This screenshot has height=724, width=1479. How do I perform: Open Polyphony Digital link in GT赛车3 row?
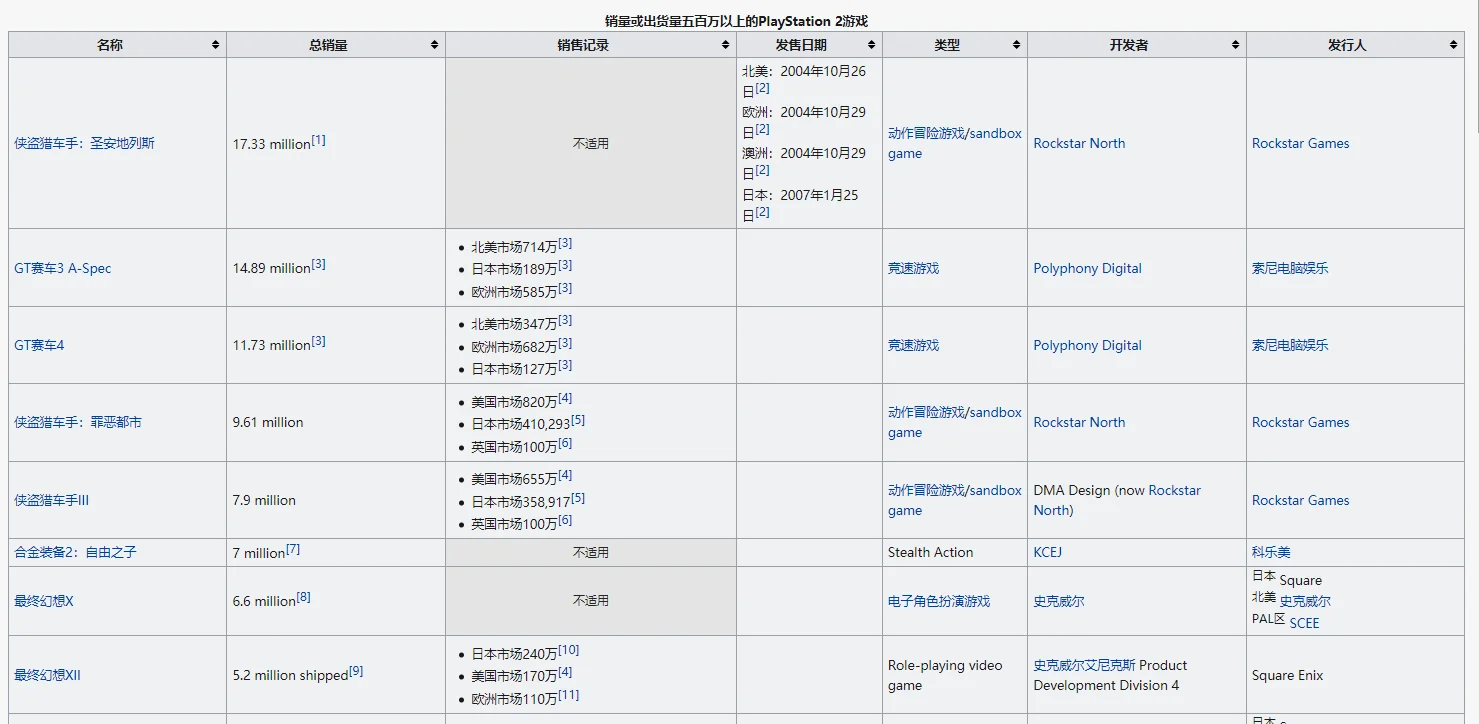1087,268
